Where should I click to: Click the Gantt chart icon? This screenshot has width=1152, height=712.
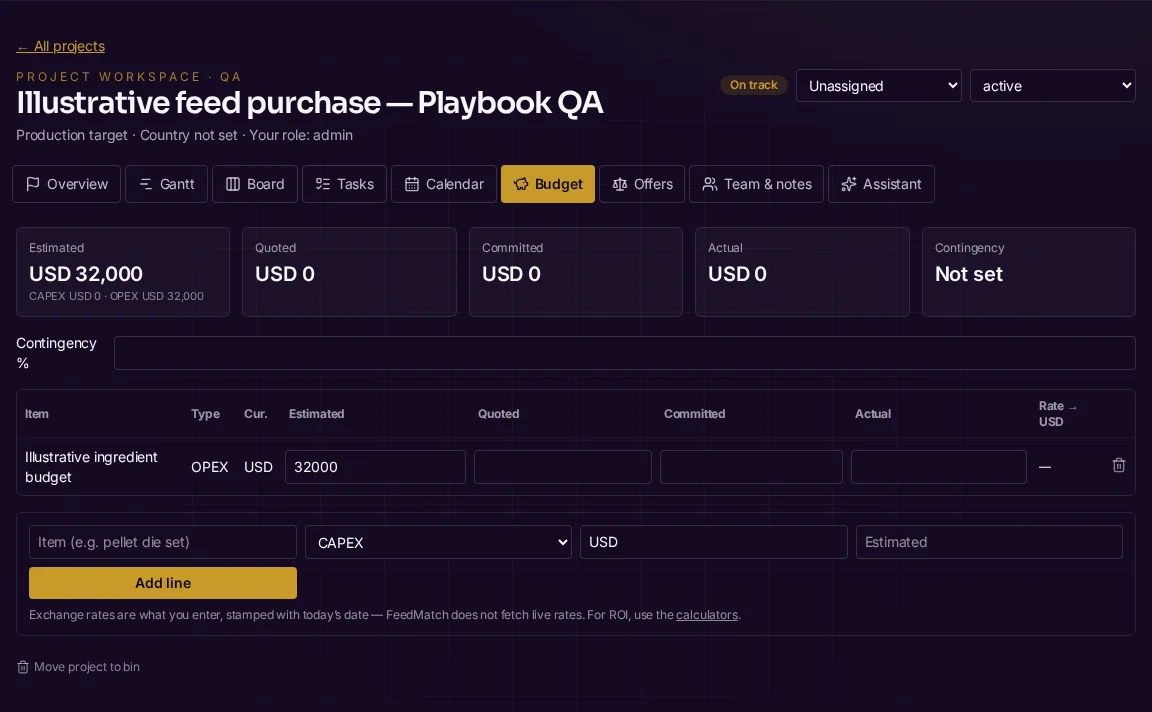(x=145, y=184)
